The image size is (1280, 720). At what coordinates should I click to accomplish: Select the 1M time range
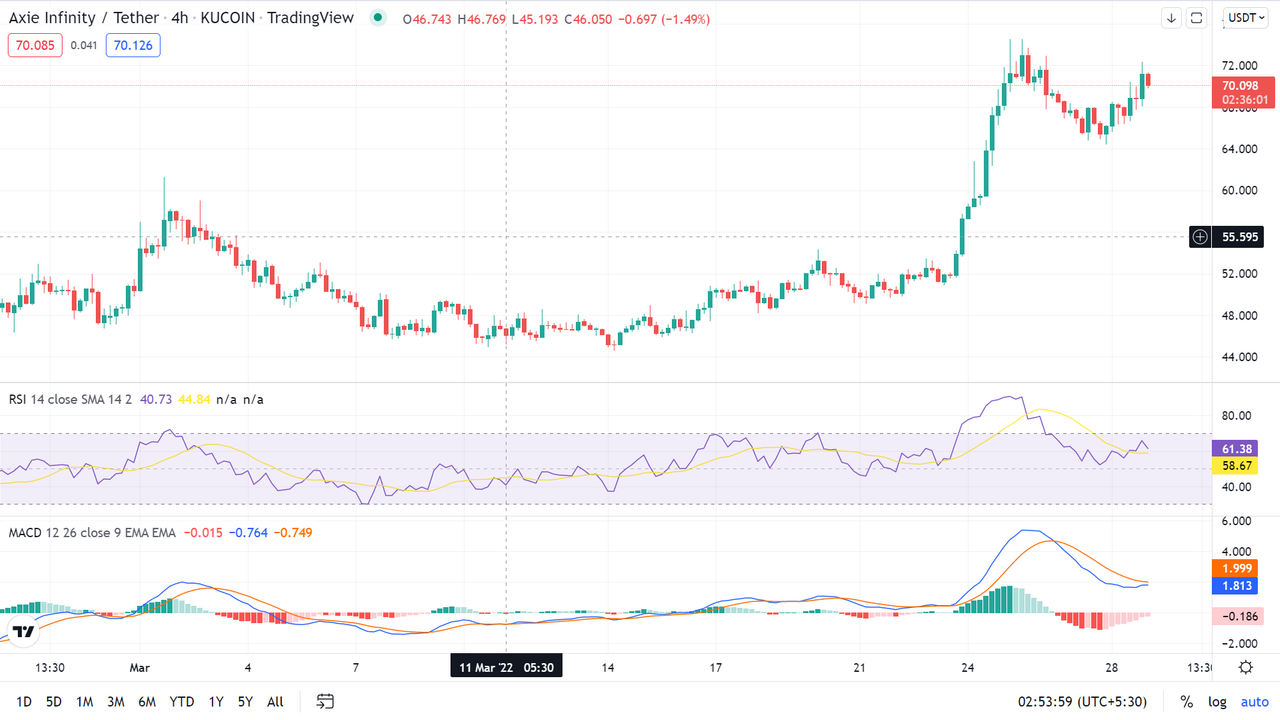pyautogui.click(x=85, y=702)
